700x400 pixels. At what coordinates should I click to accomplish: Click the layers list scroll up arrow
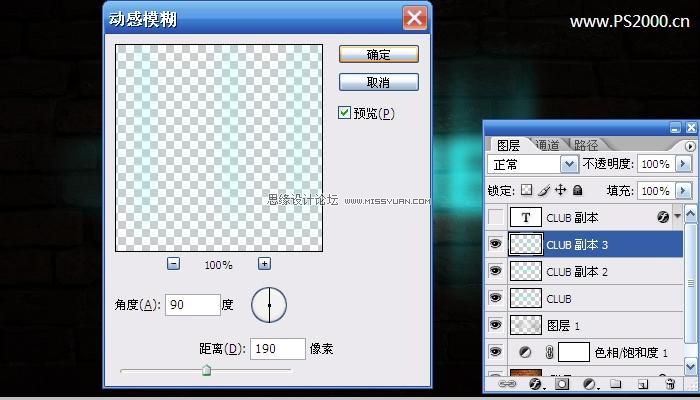tap(690, 214)
